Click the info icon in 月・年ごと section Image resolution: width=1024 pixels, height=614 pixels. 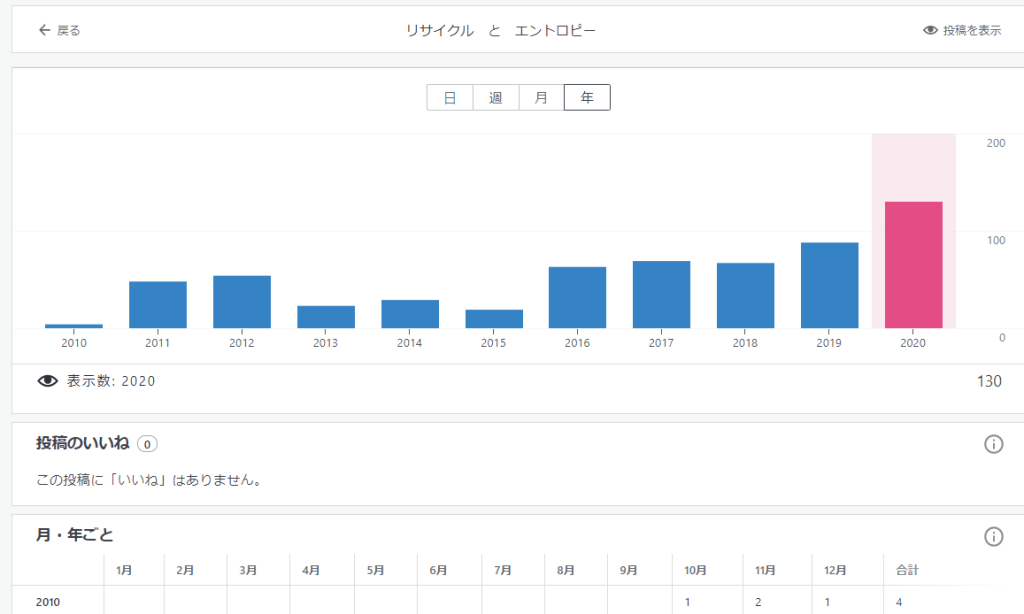tap(993, 537)
